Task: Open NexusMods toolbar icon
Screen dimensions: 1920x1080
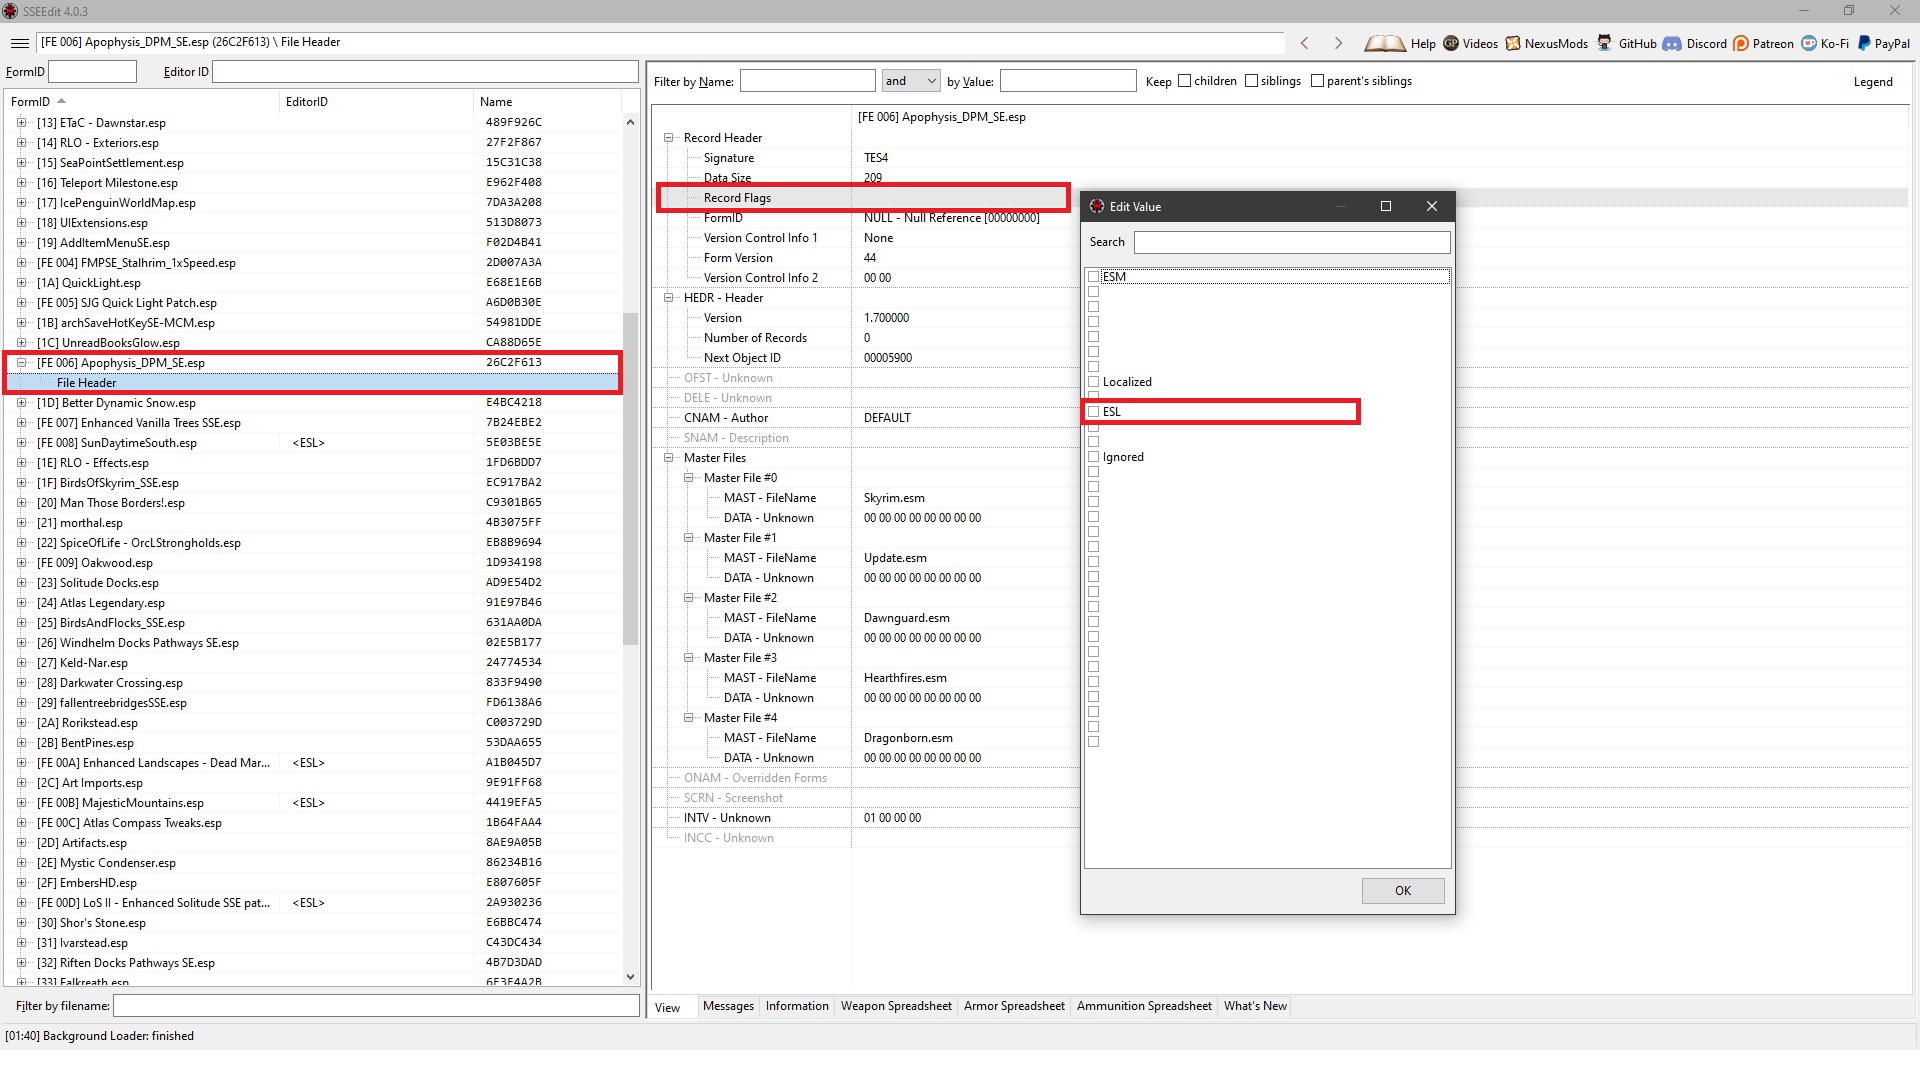Action: point(1513,43)
